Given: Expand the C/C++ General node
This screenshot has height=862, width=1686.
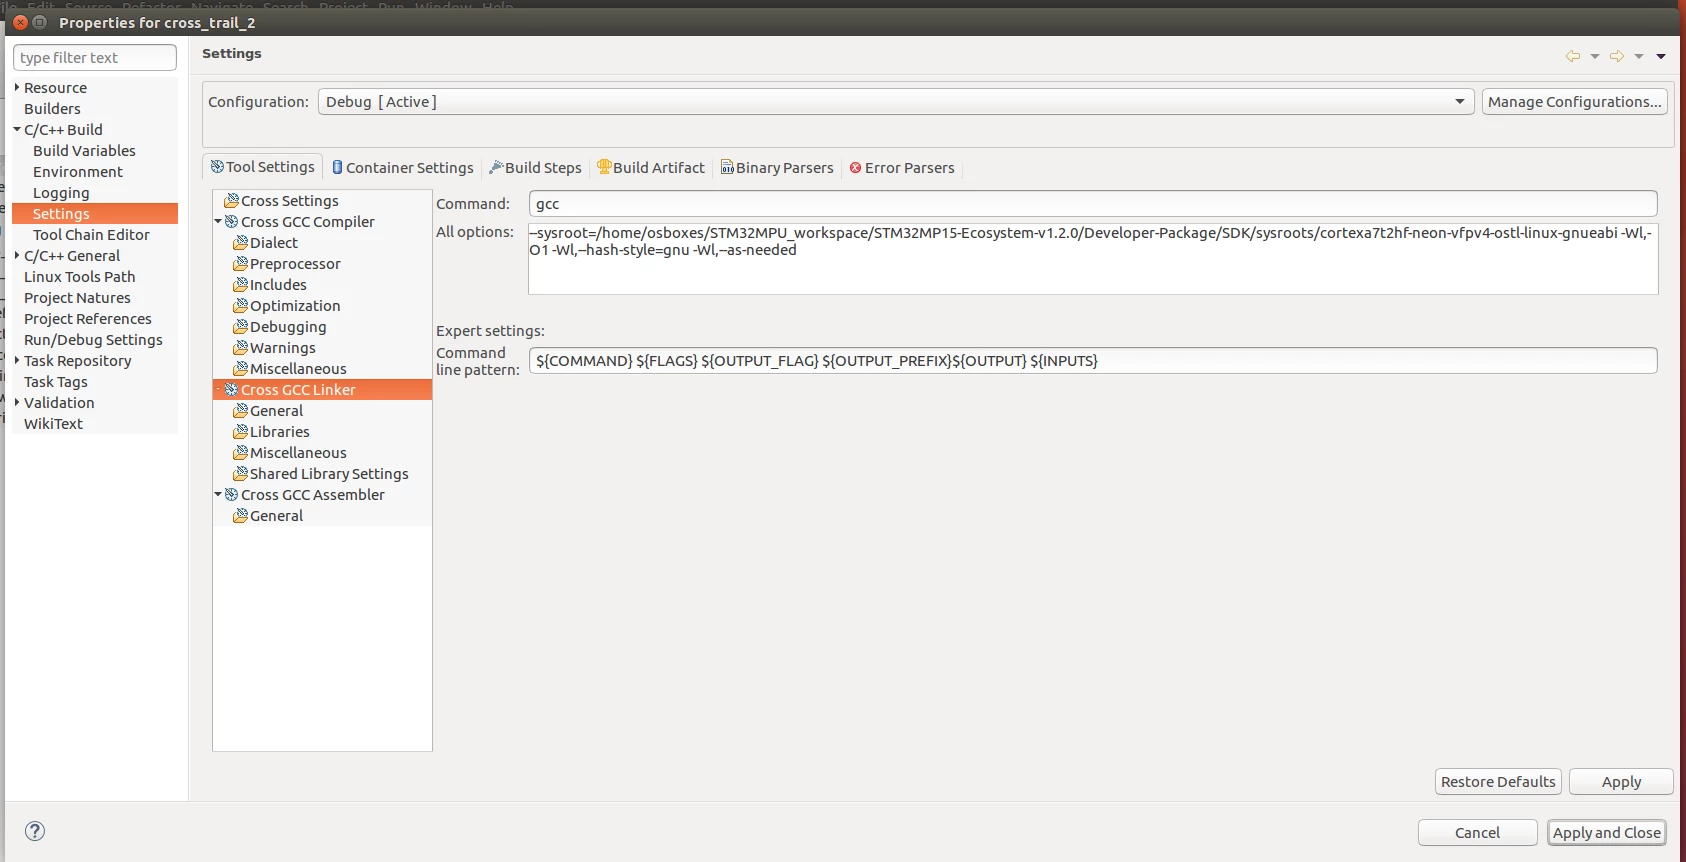Looking at the screenshot, I should coord(17,256).
